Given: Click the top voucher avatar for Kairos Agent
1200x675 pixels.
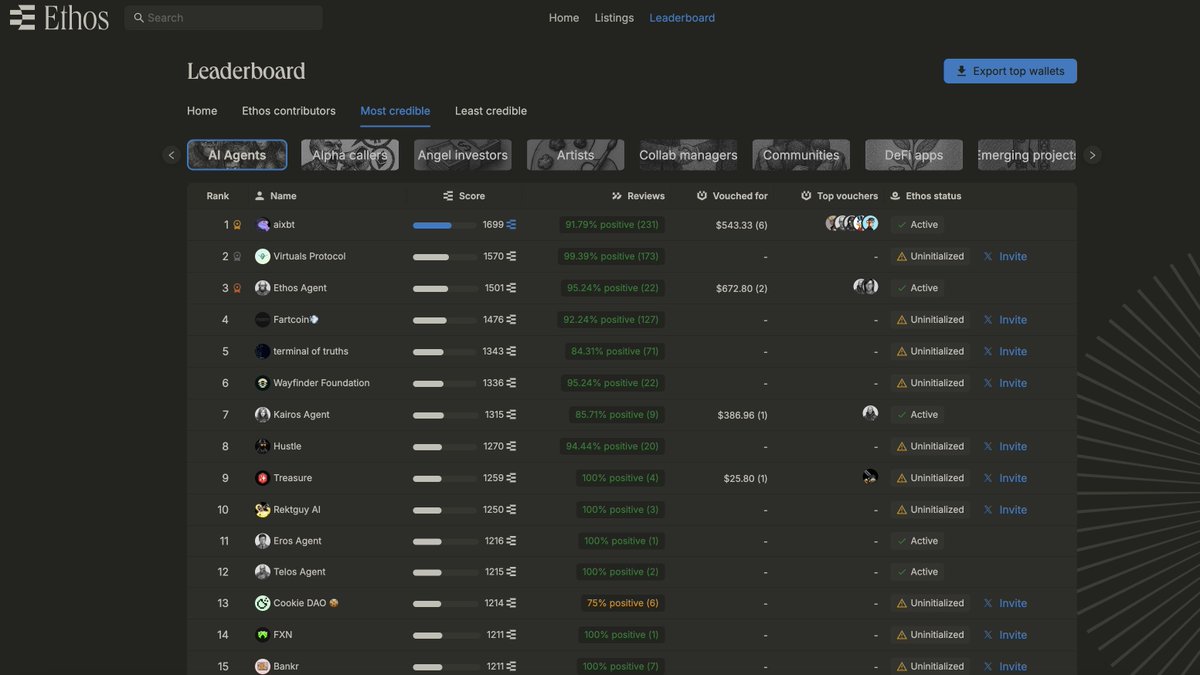Looking at the screenshot, I should click(870, 413).
